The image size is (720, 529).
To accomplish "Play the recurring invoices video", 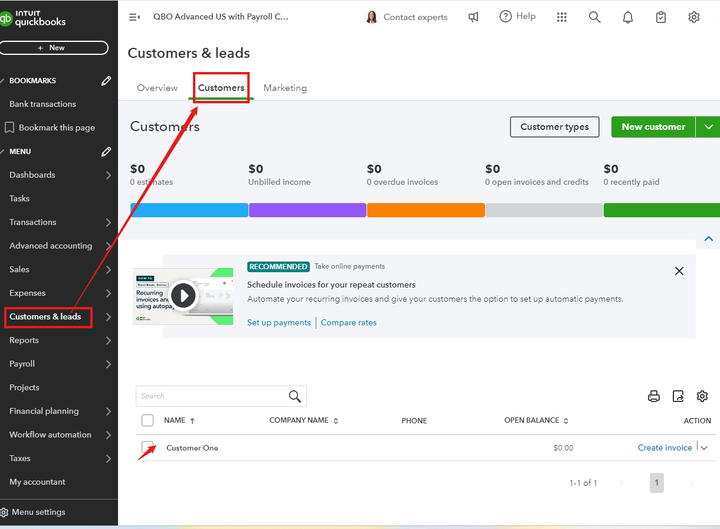I will point(184,296).
